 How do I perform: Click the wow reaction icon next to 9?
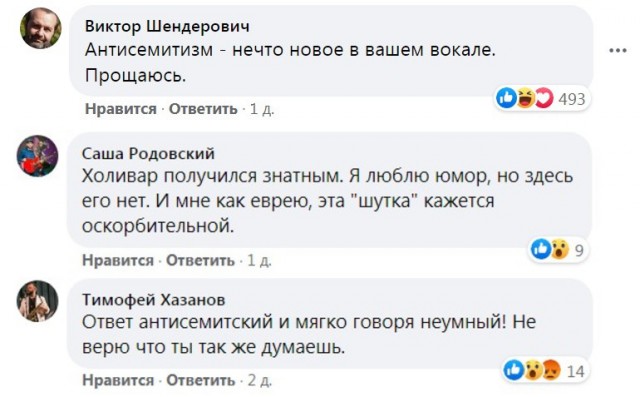tap(560, 249)
